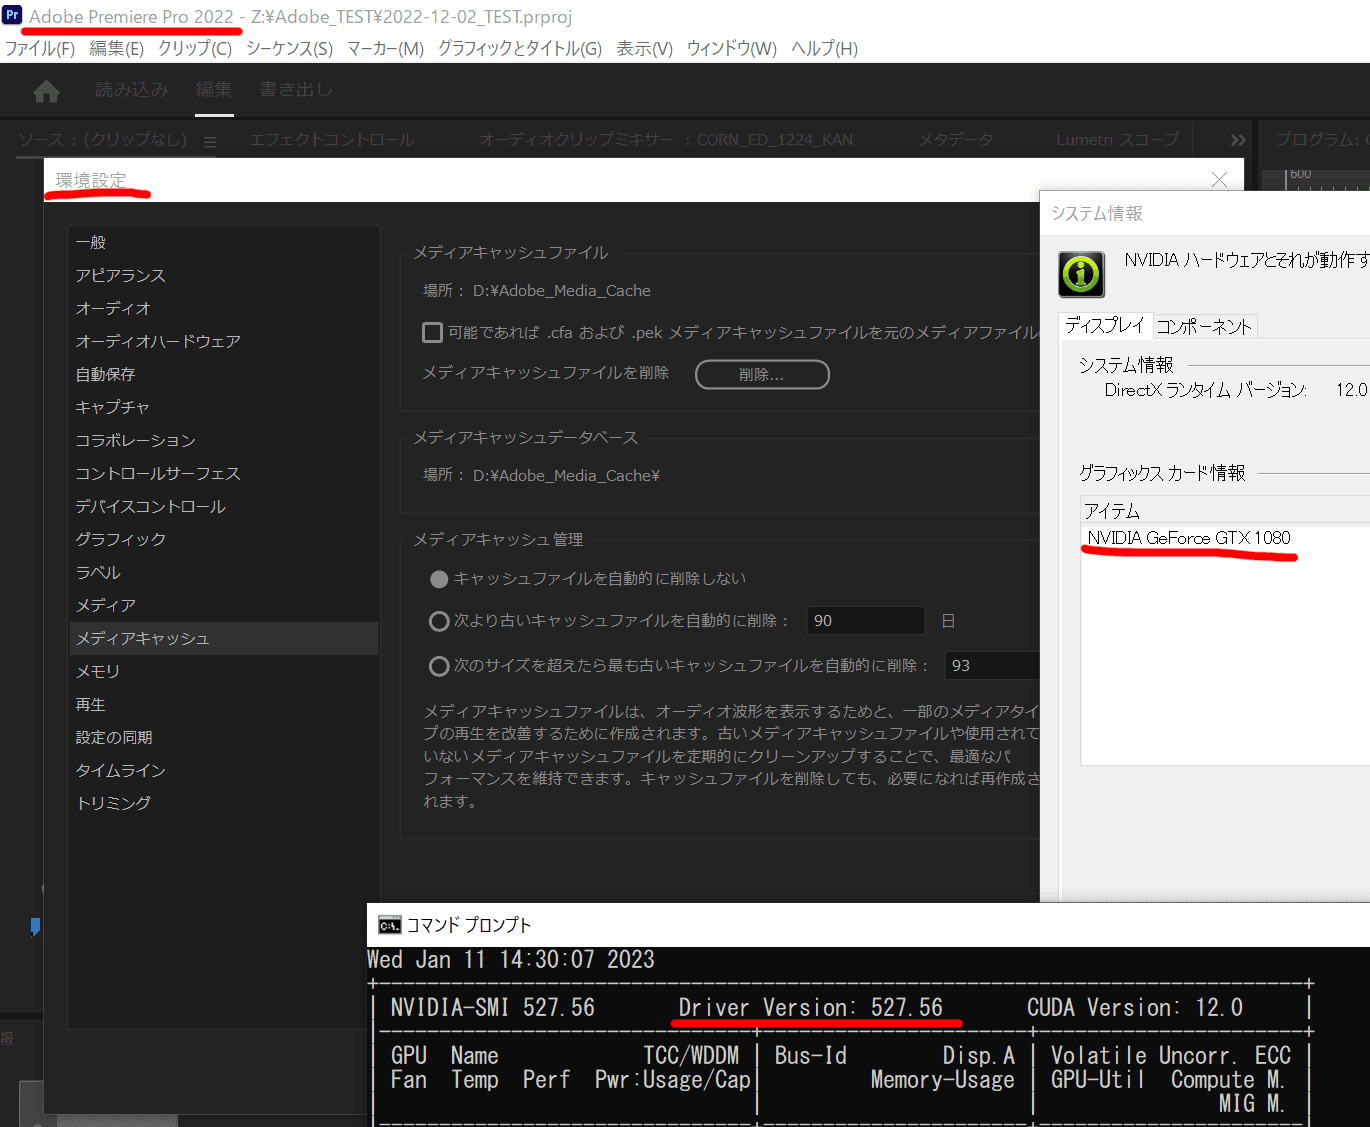Image resolution: width=1370 pixels, height=1127 pixels.
Task: Enable the .cfa and .pek cache checkbox
Action: click(x=432, y=332)
